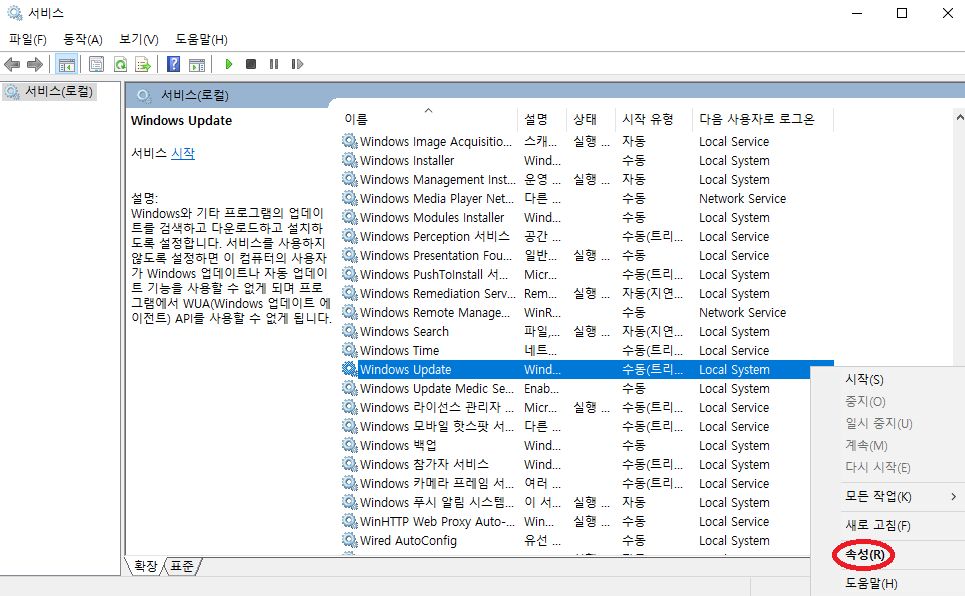Select the Windows Perception 서비스 row
This screenshot has height=596, width=965.
(587, 236)
